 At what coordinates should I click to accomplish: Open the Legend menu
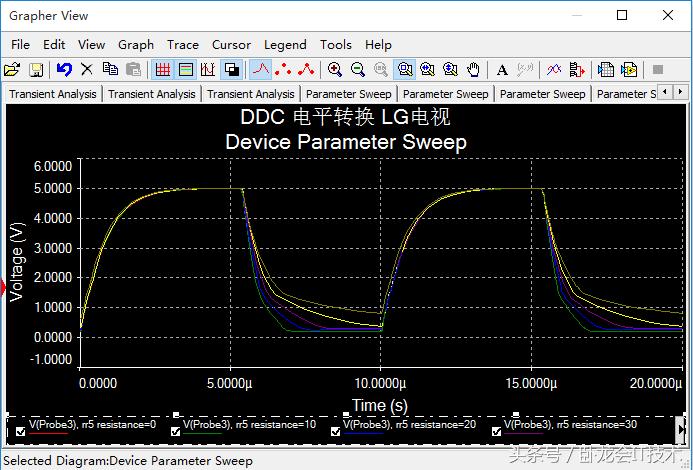tap(285, 45)
